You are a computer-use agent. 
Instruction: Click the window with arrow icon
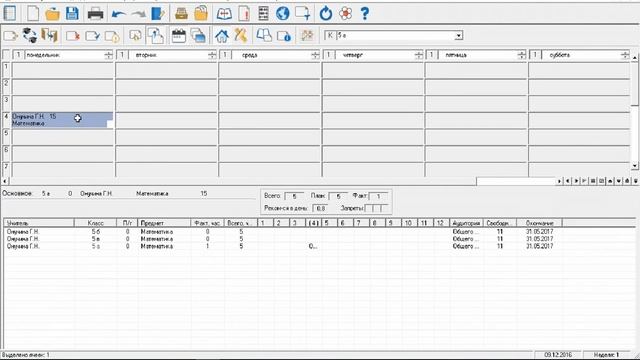pos(303,13)
